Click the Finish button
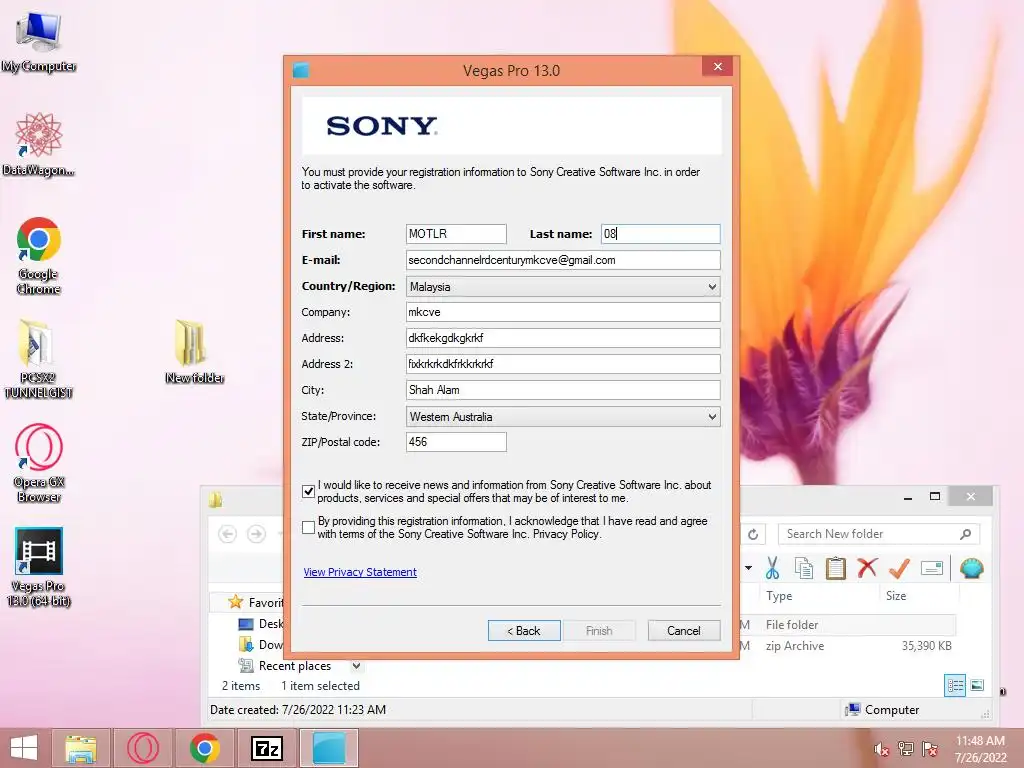 click(599, 631)
